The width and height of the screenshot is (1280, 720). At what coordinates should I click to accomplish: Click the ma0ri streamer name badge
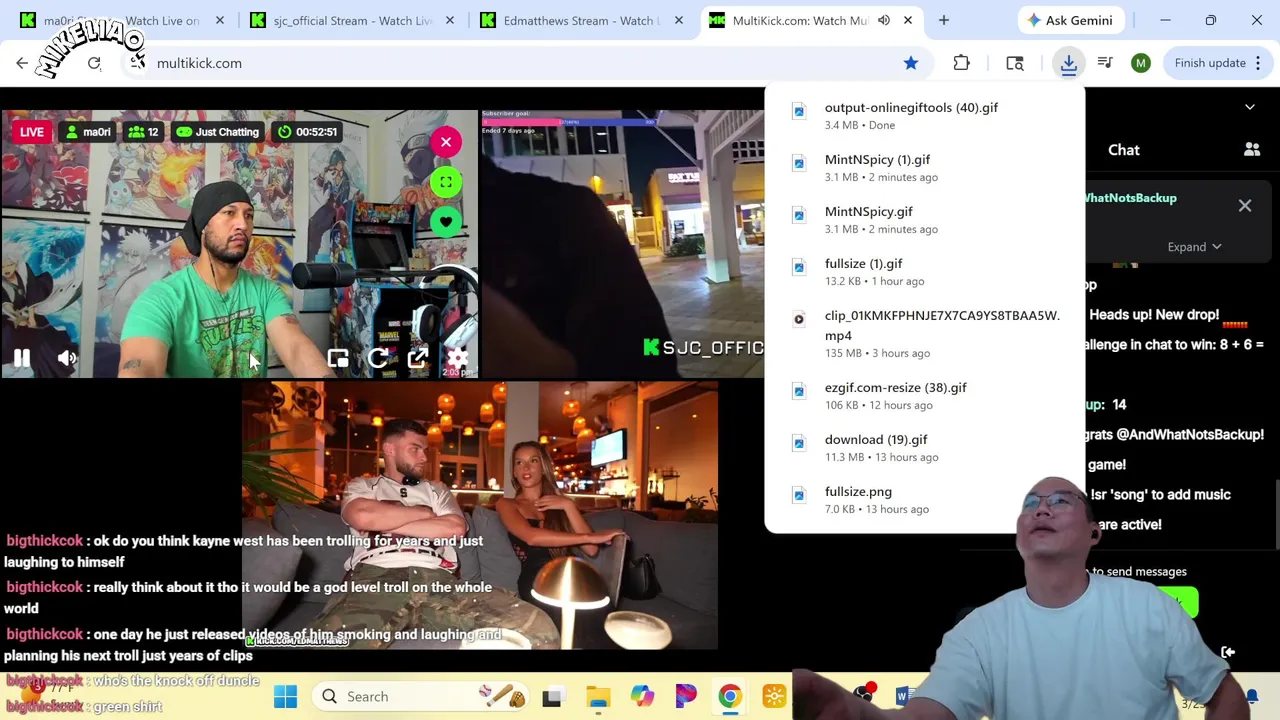[87, 132]
